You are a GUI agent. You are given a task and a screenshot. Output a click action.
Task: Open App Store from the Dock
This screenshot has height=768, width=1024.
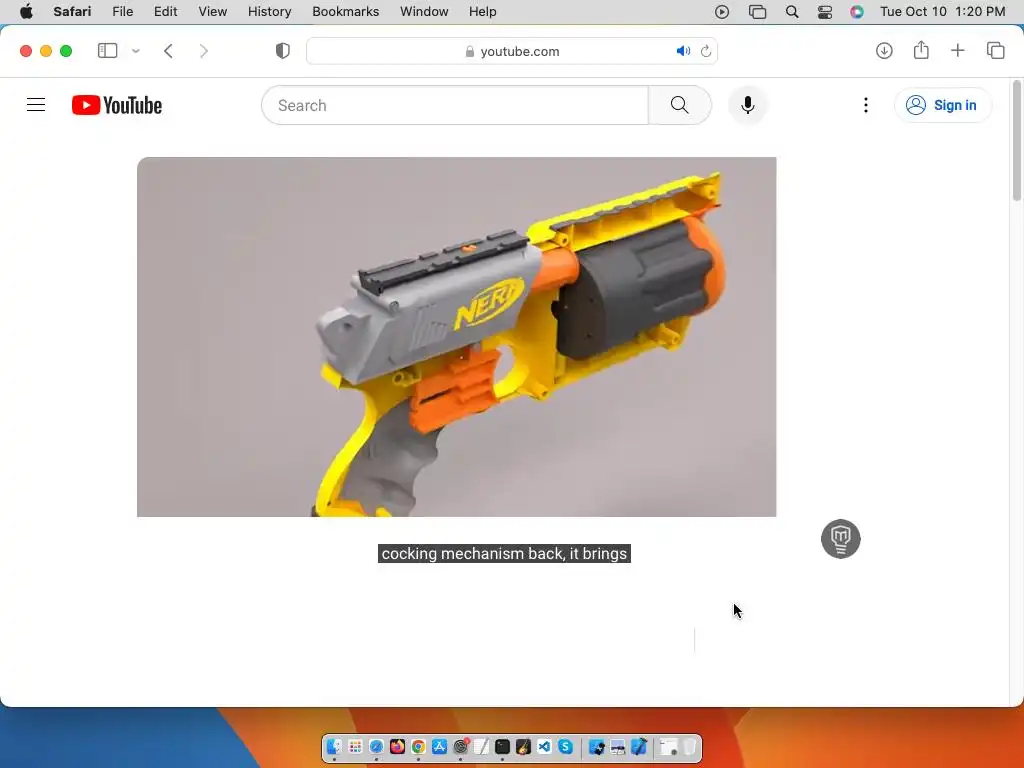coord(440,746)
